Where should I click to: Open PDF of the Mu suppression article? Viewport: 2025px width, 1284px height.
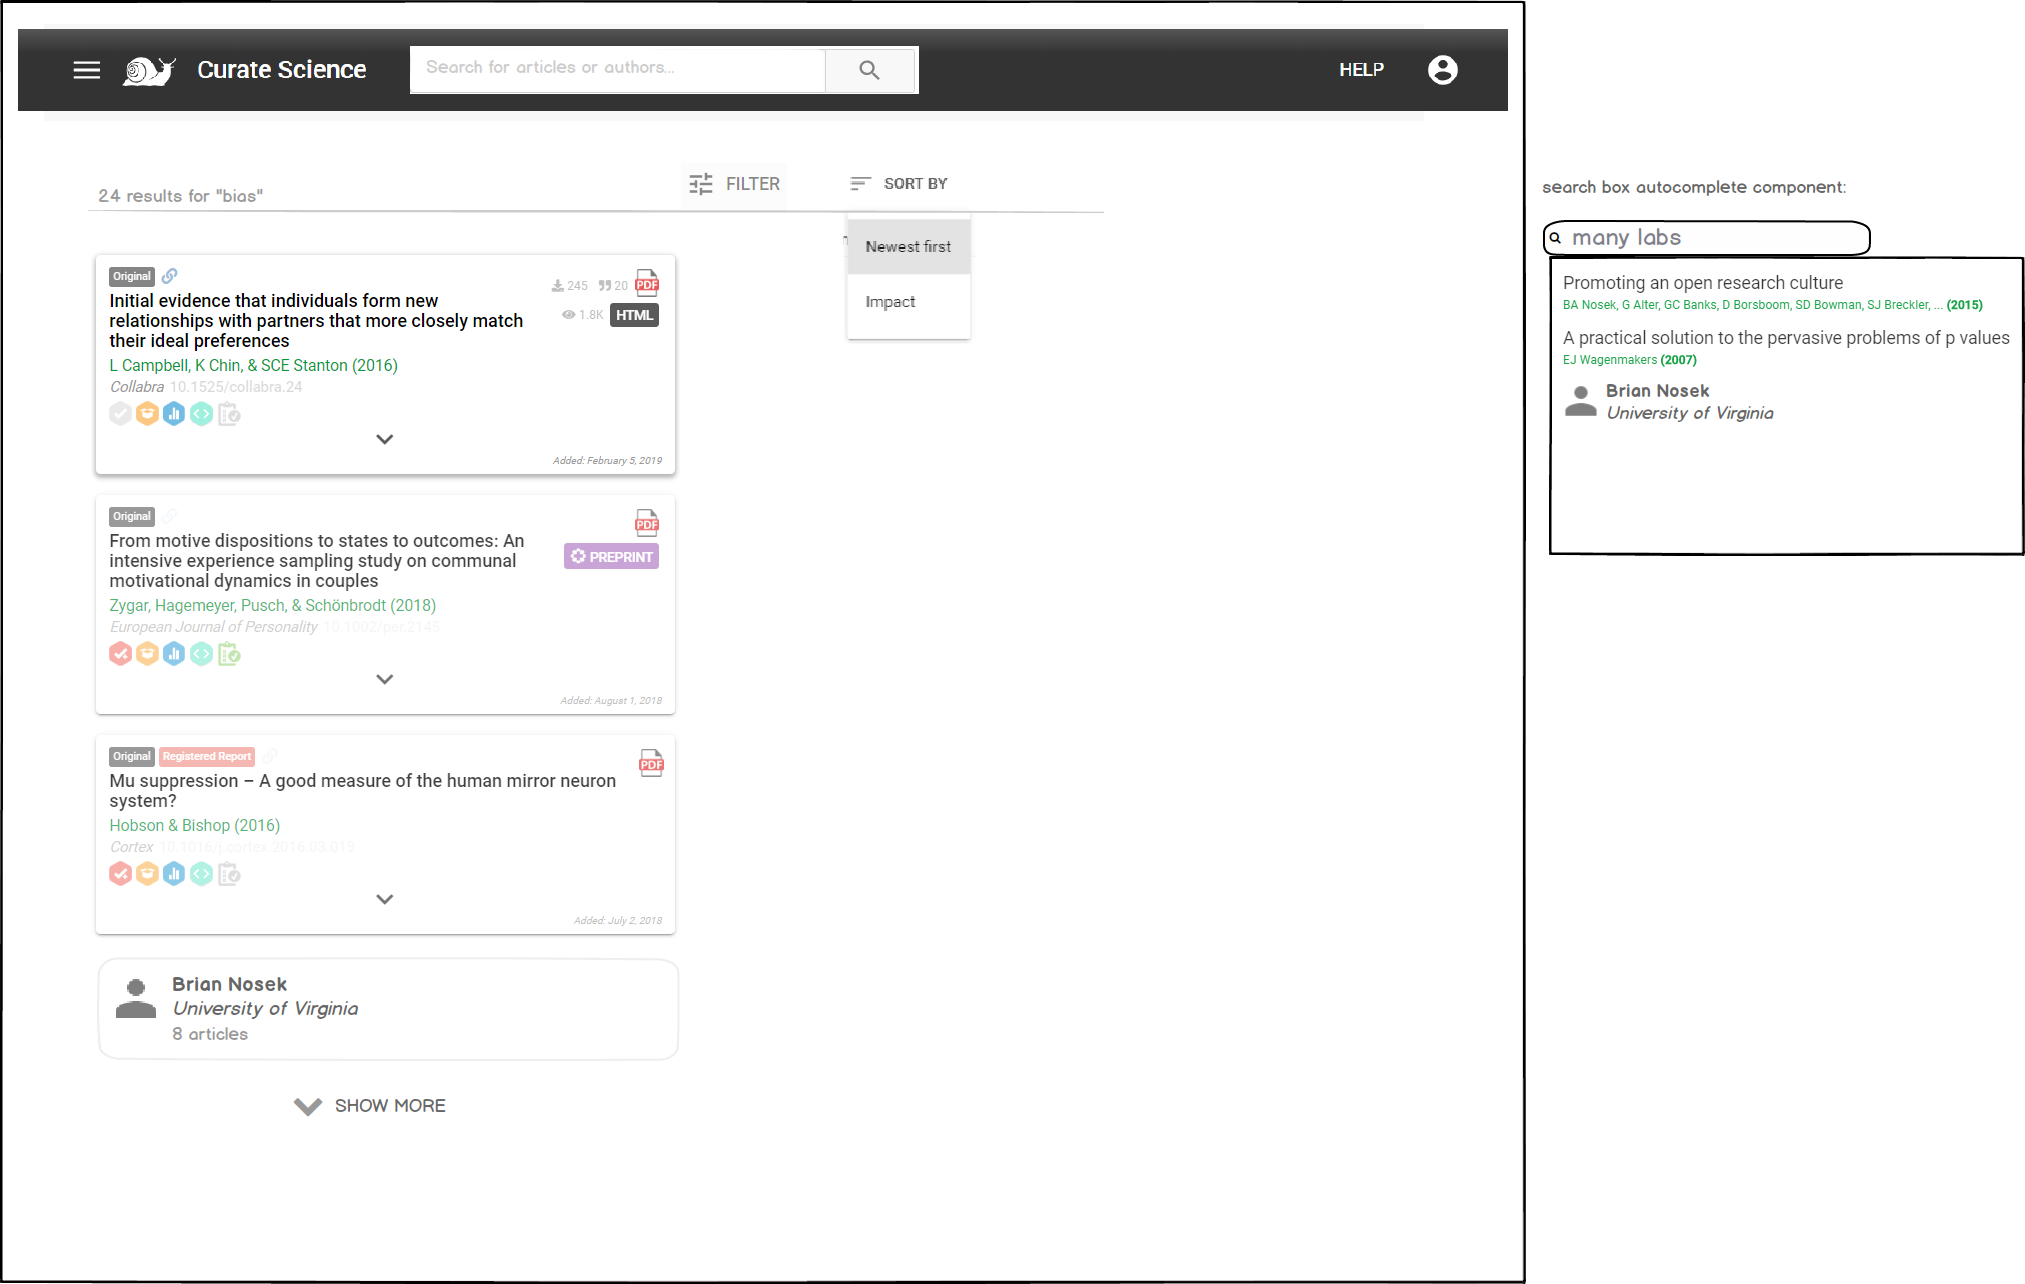(x=651, y=763)
